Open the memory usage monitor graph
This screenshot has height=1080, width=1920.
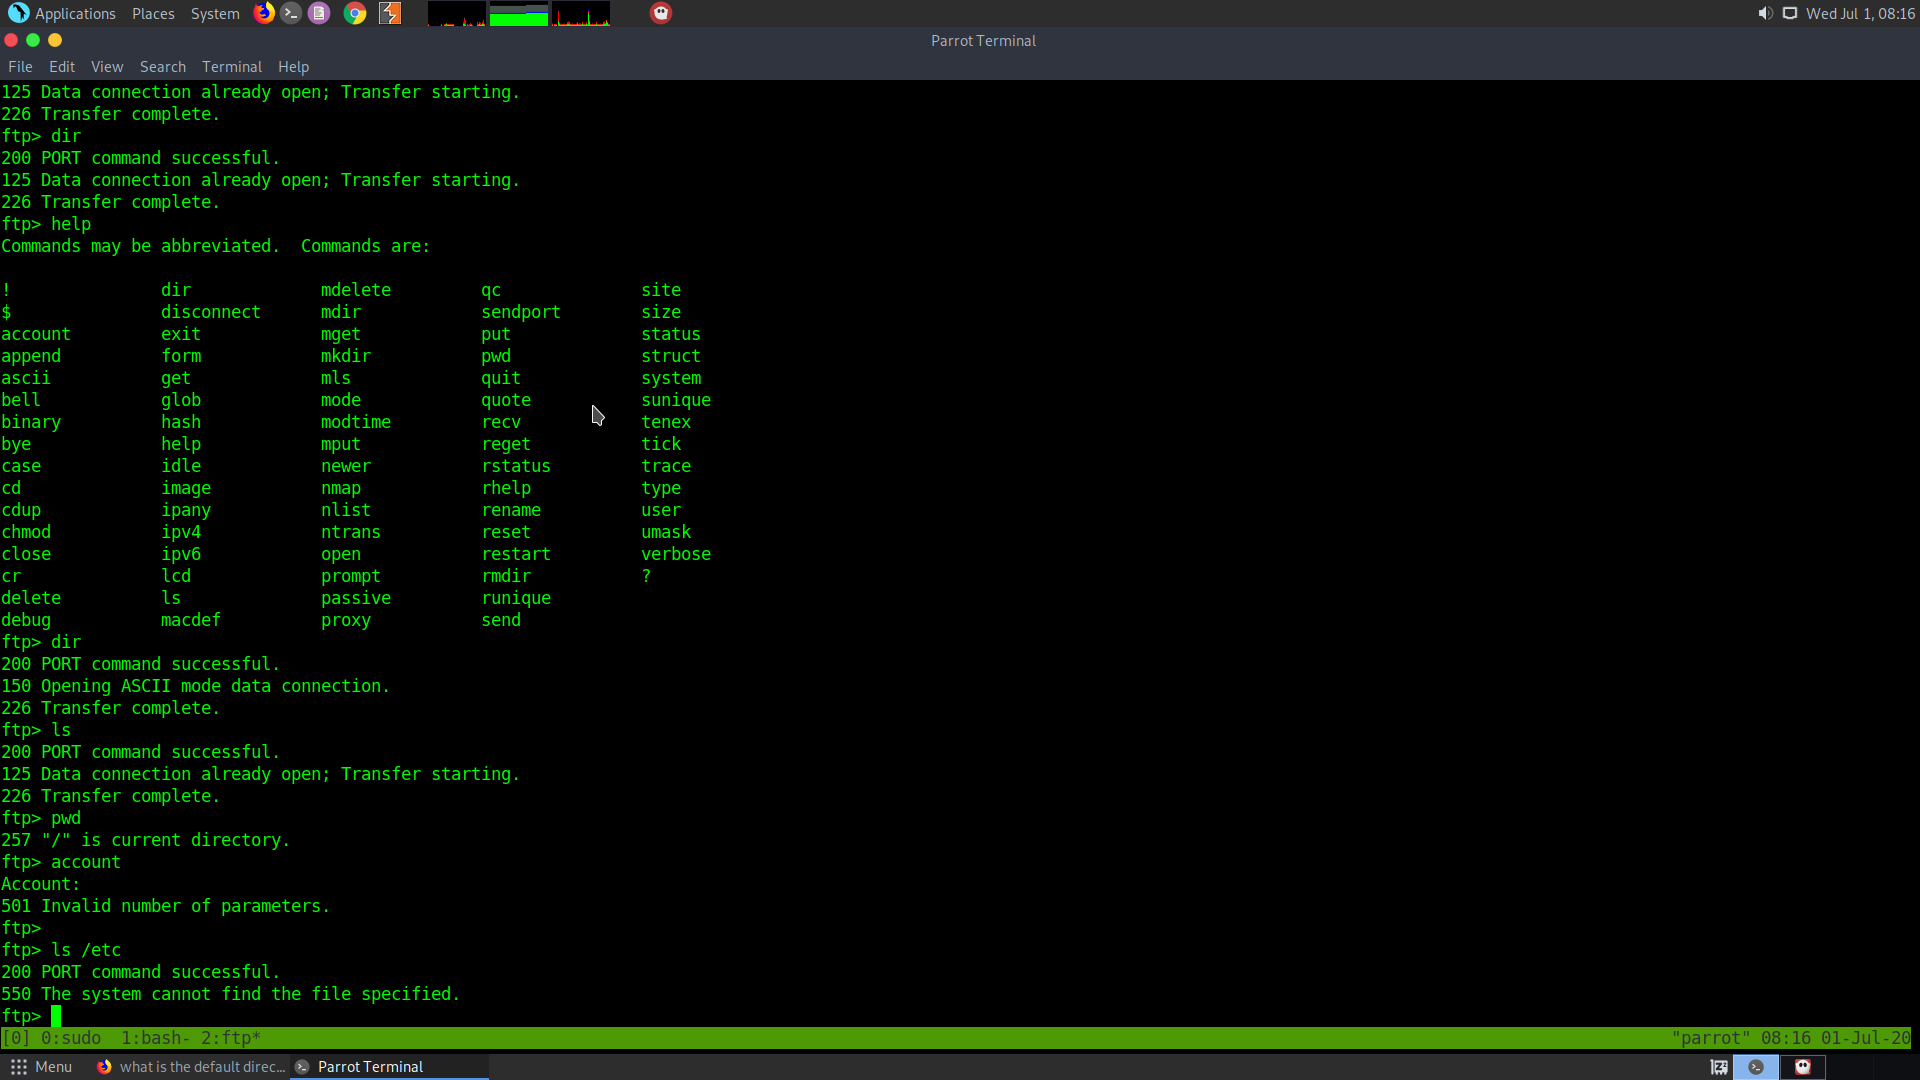coord(519,14)
